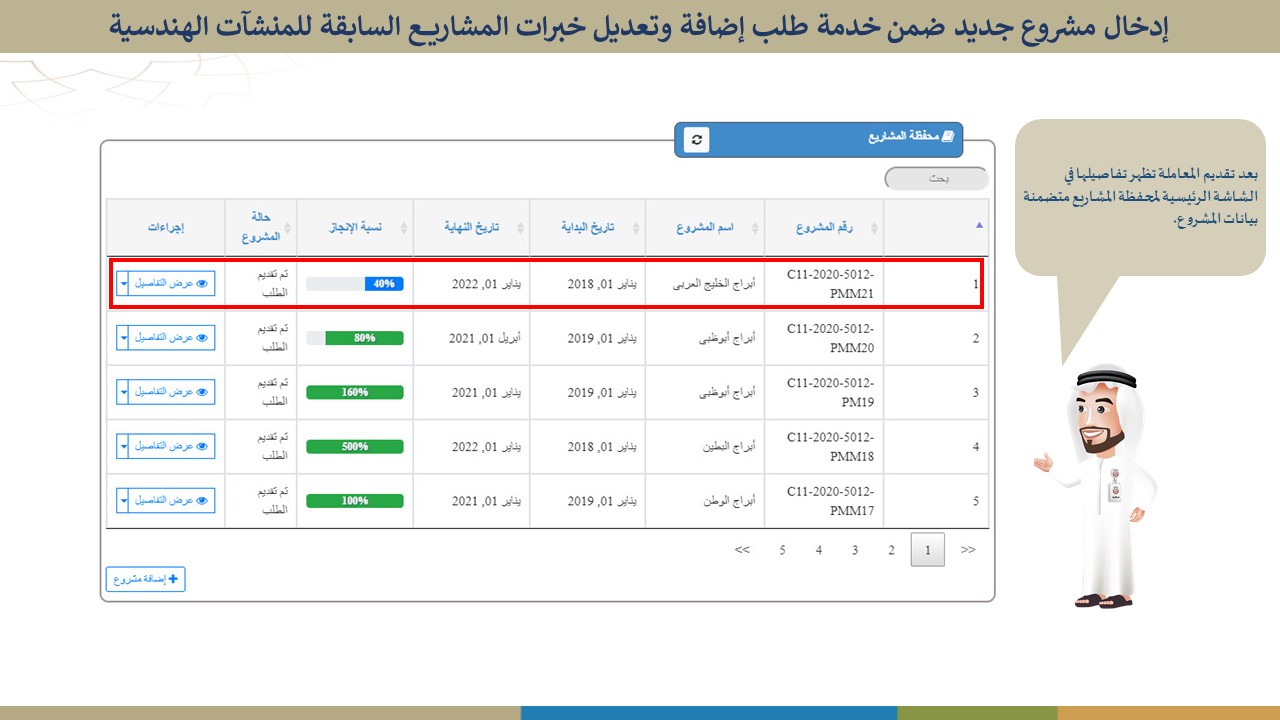Click the refresh icon in the projects portfolio header
Image resolution: width=1280 pixels, height=720 pixels.
click(x=697, y=140)
